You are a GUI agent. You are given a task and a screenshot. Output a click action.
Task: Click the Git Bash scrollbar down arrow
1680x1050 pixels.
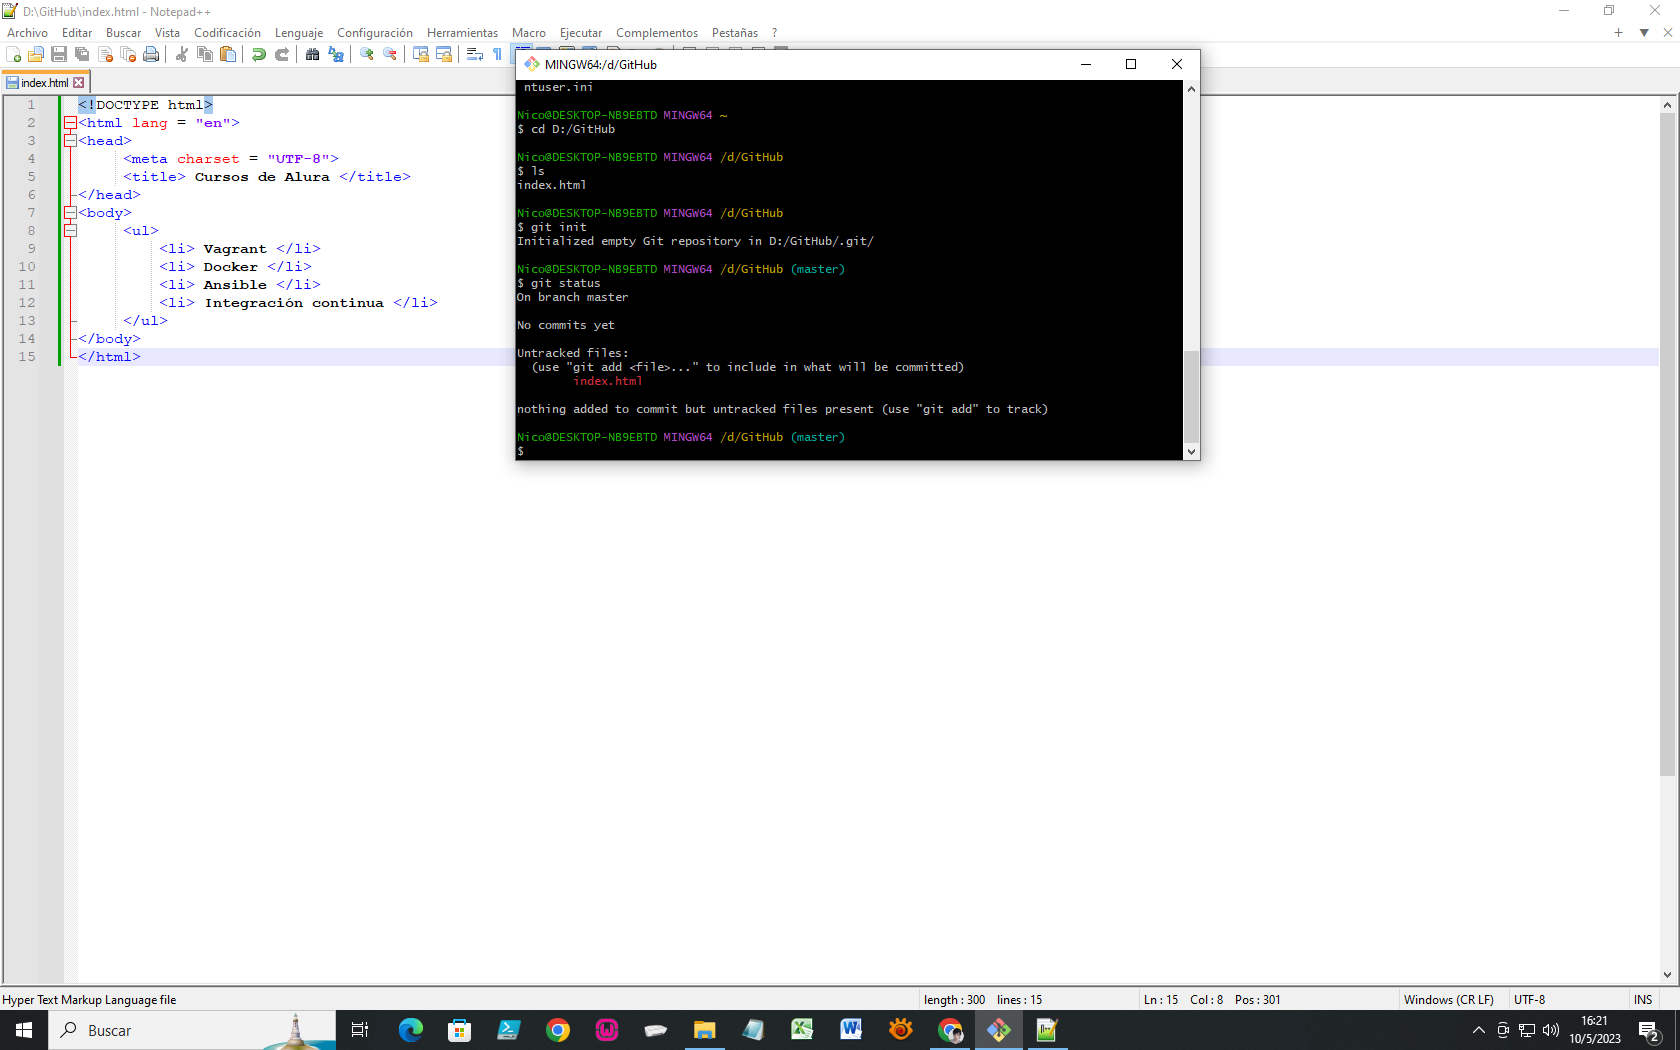[1191, 452]
